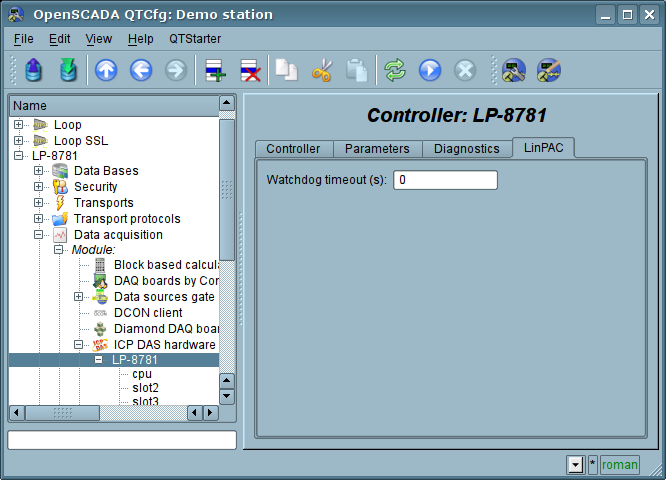Open the dropdown in the status bar
This screenshot has height=480, width=666.
pyautogui.click(x=575, y=464)
